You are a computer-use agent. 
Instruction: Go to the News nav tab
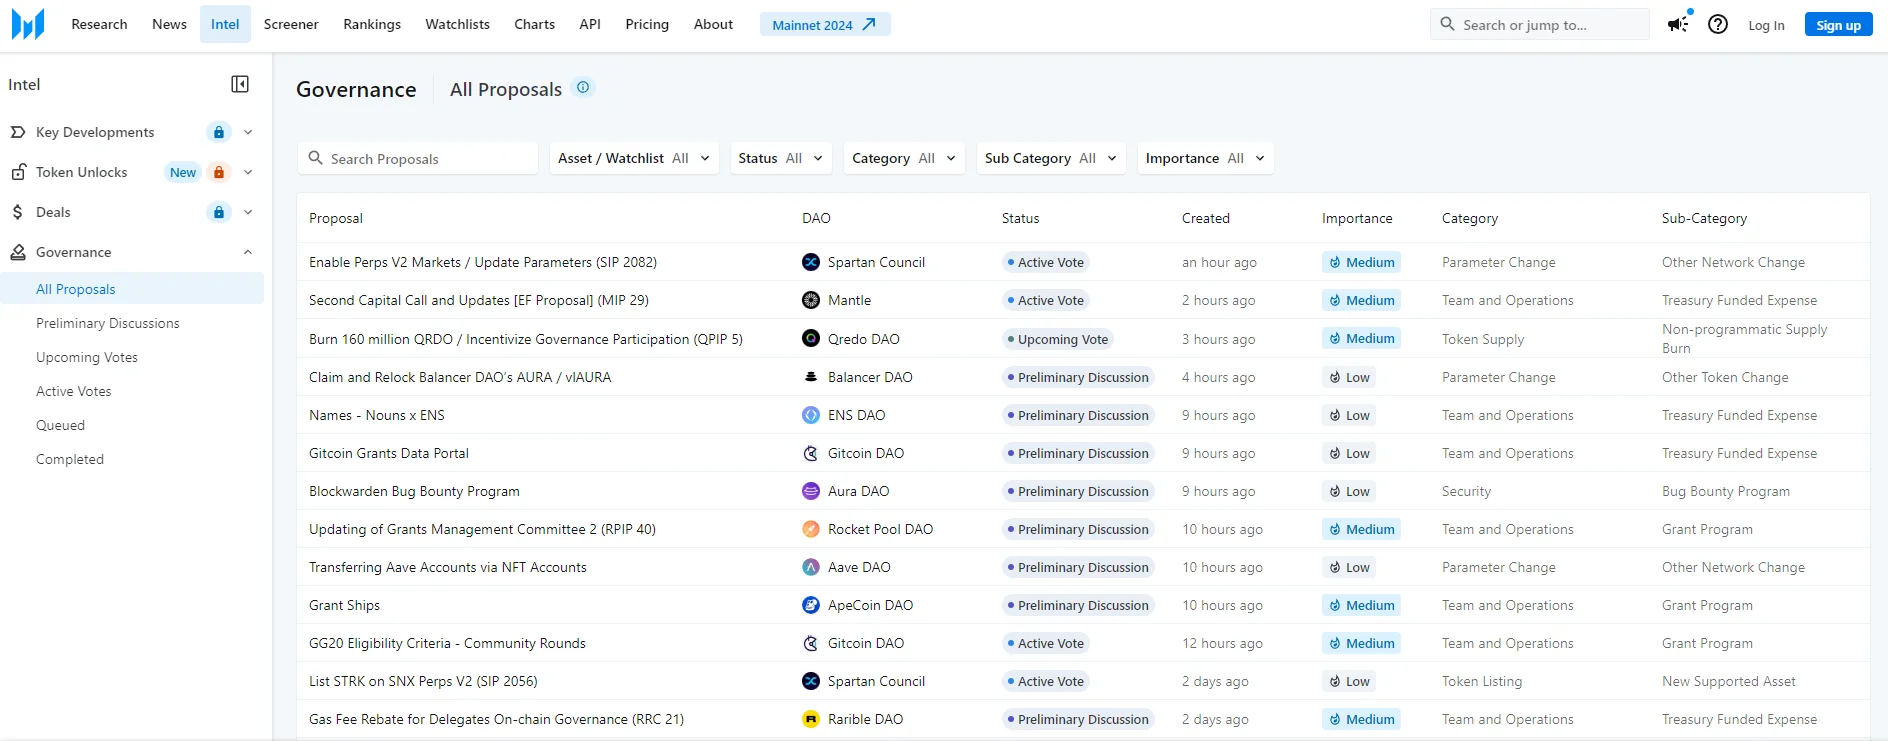point(169,24)
